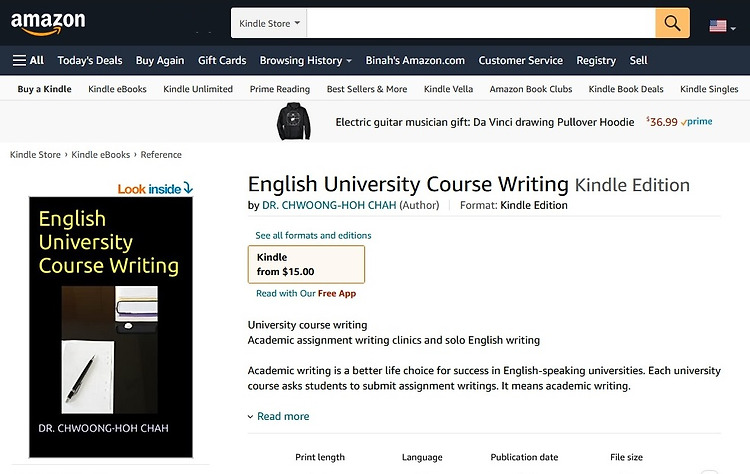Go to Kindle Store breadcrumb
Viewport: 750px width, 474px height.
pyautogui.click(x=35, y=154)
